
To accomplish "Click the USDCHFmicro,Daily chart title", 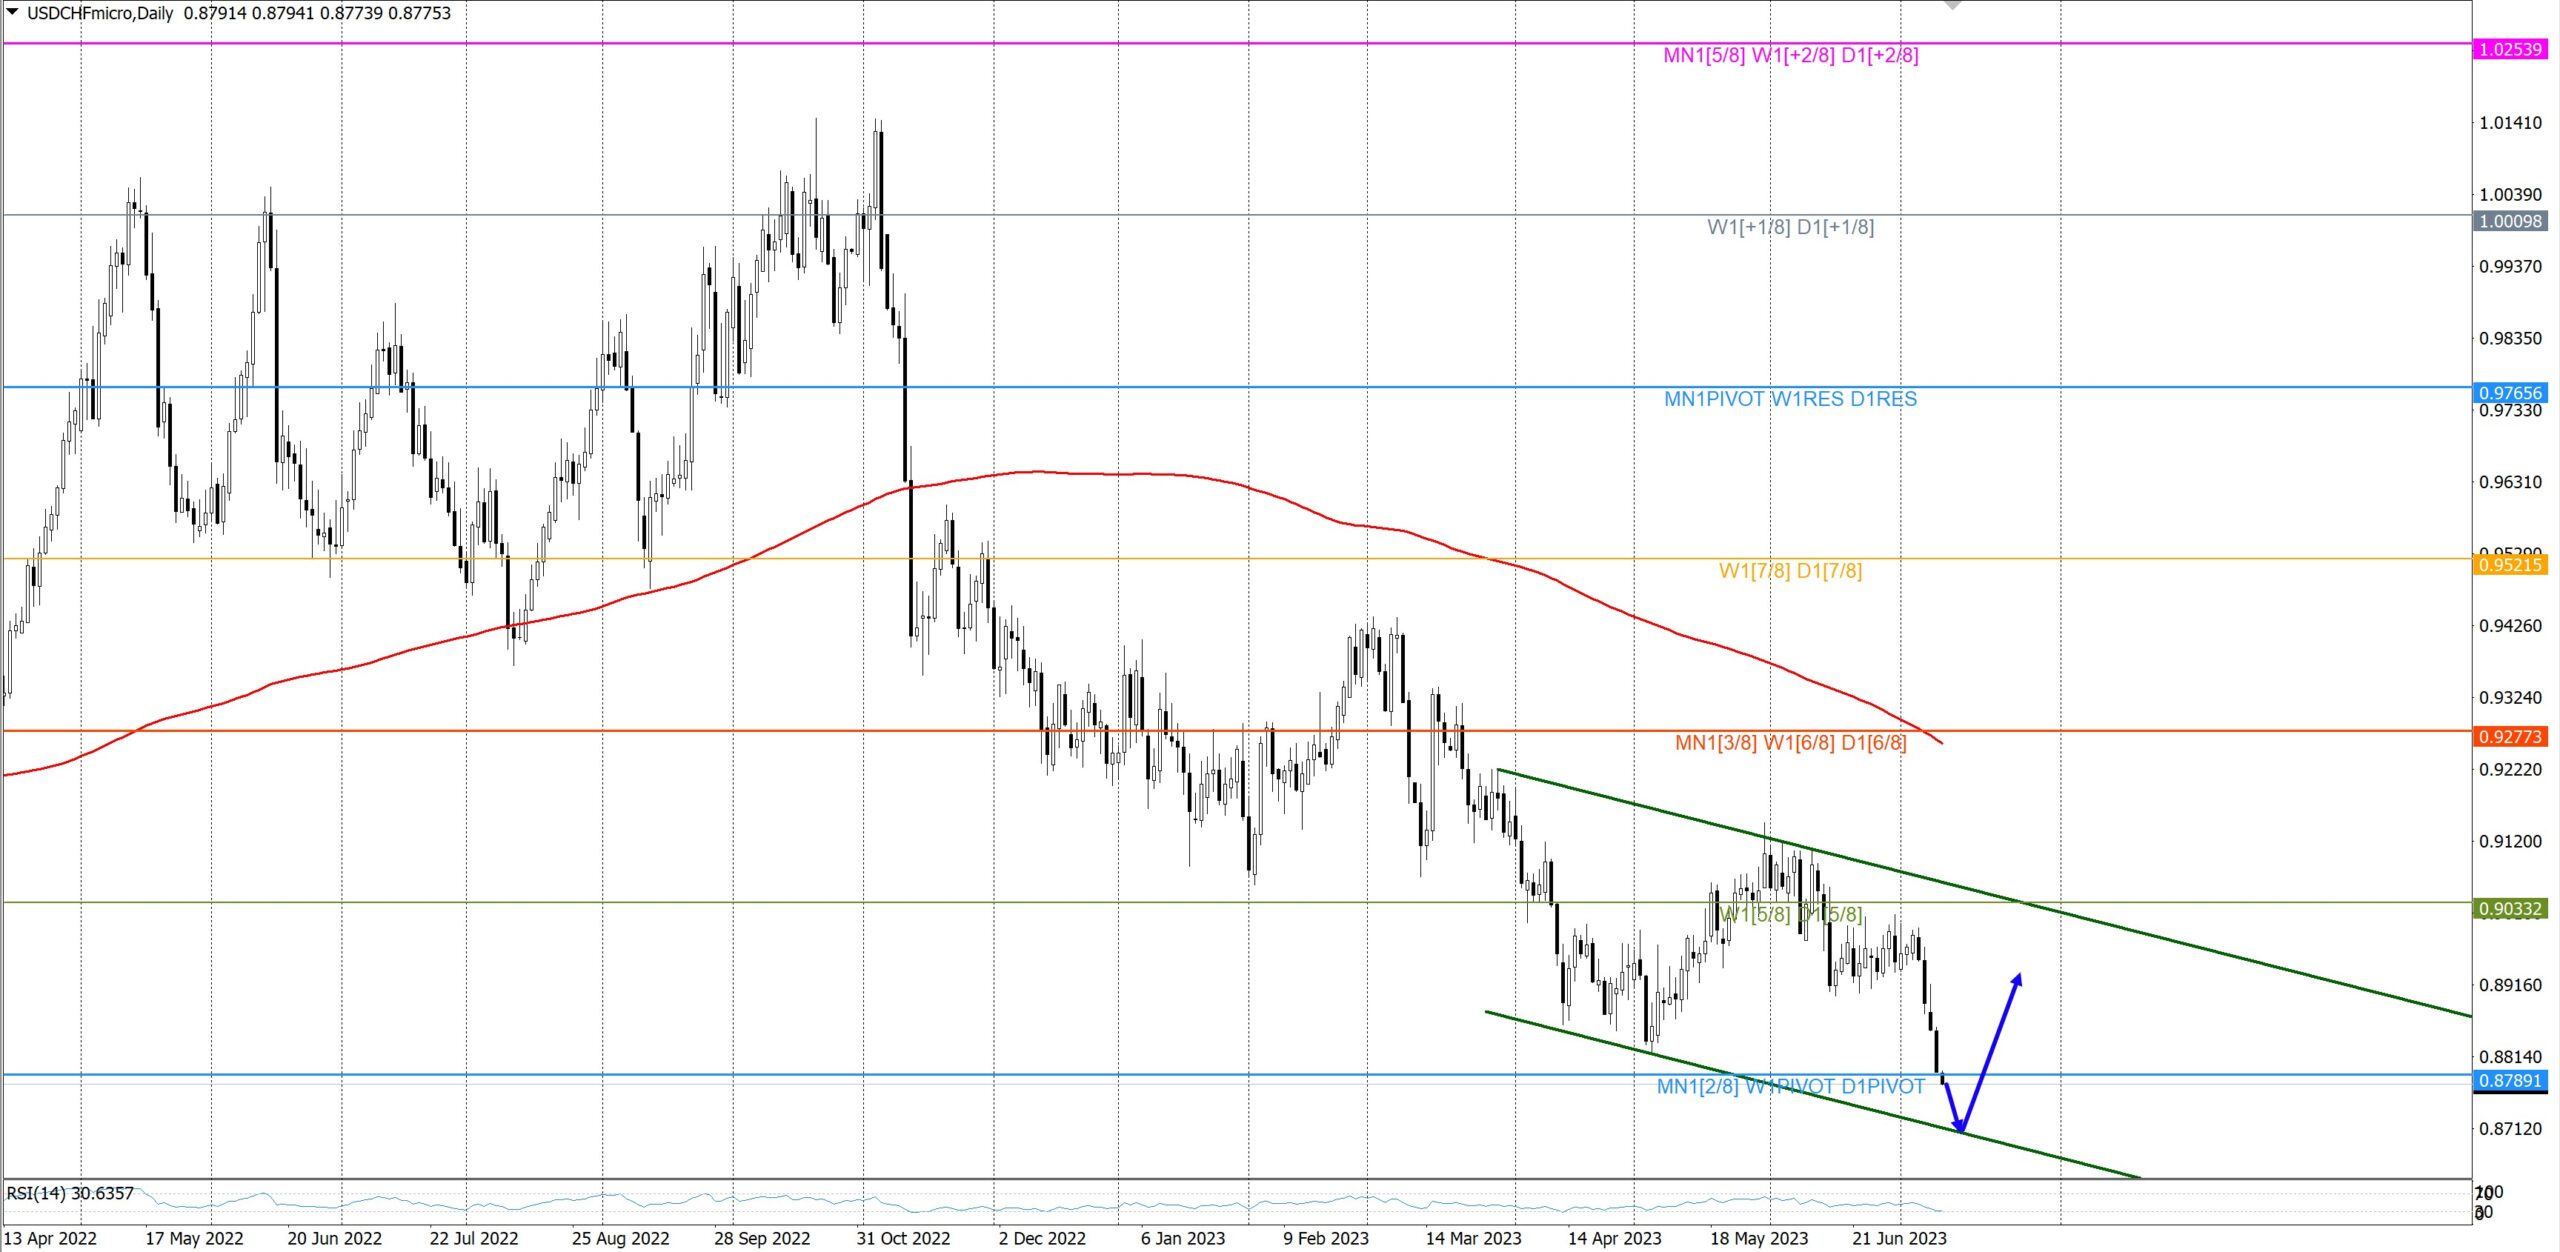I will point(100,13).
